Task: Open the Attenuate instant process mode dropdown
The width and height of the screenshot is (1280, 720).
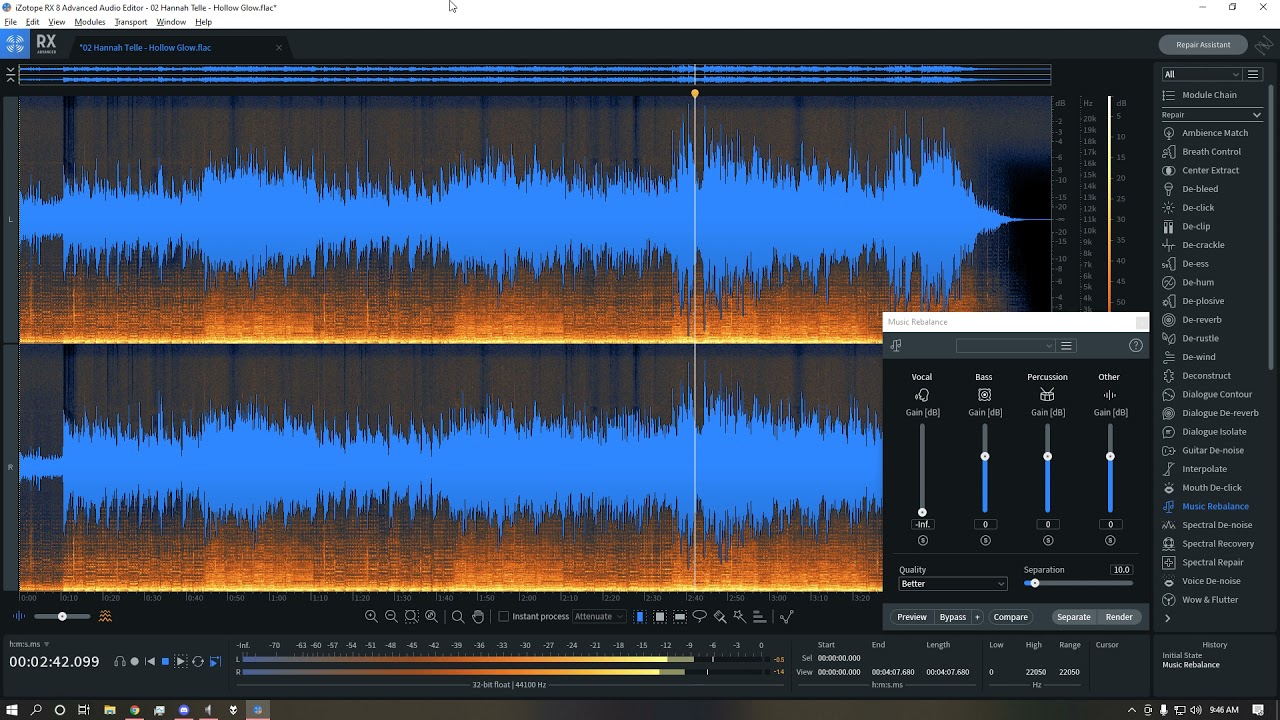Action: click(x=599, y=617)
